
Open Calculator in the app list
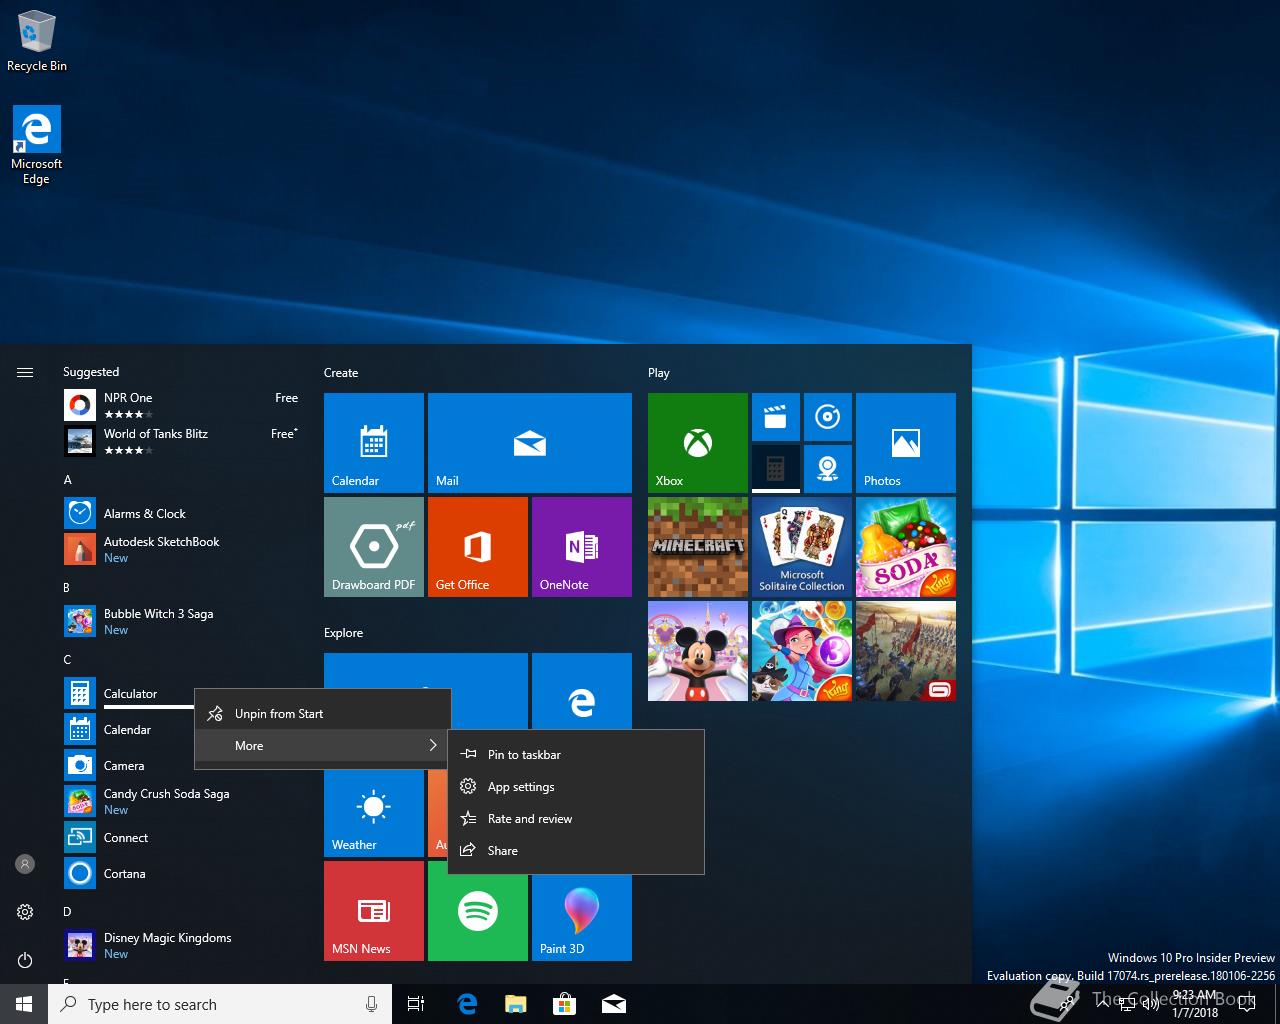130,693
